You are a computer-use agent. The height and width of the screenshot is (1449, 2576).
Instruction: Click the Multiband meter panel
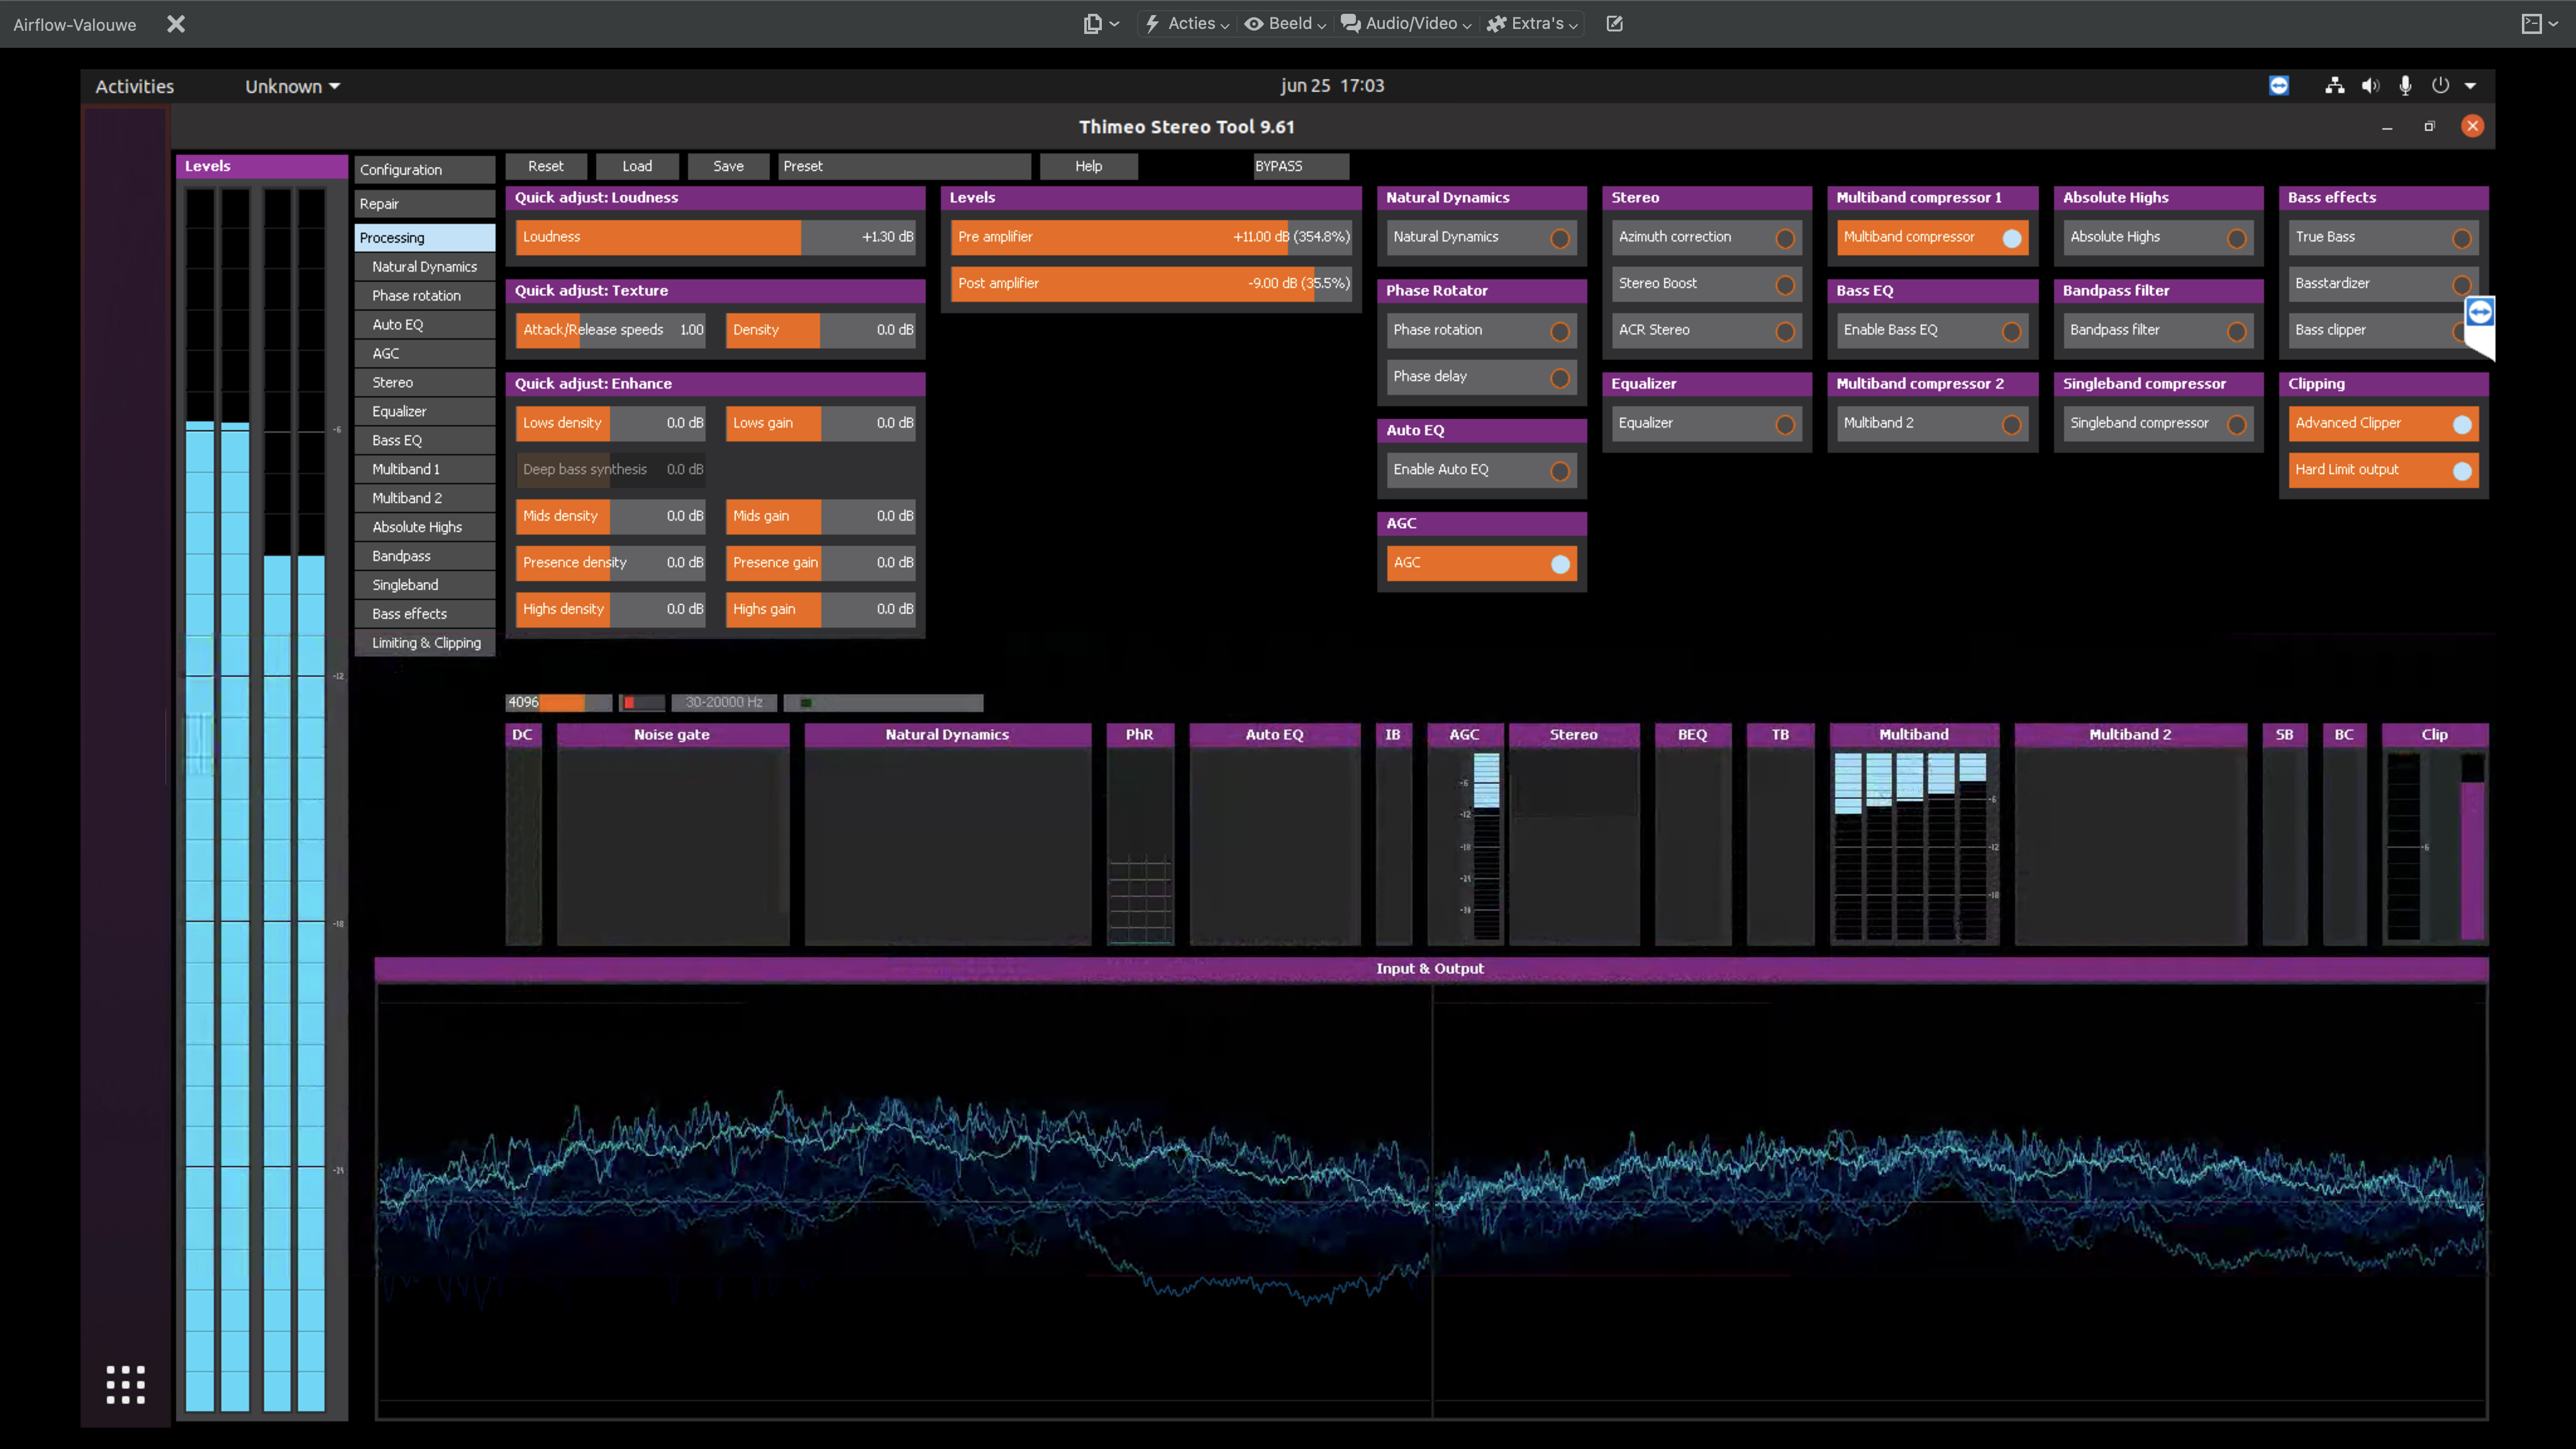pos(1914,834)
